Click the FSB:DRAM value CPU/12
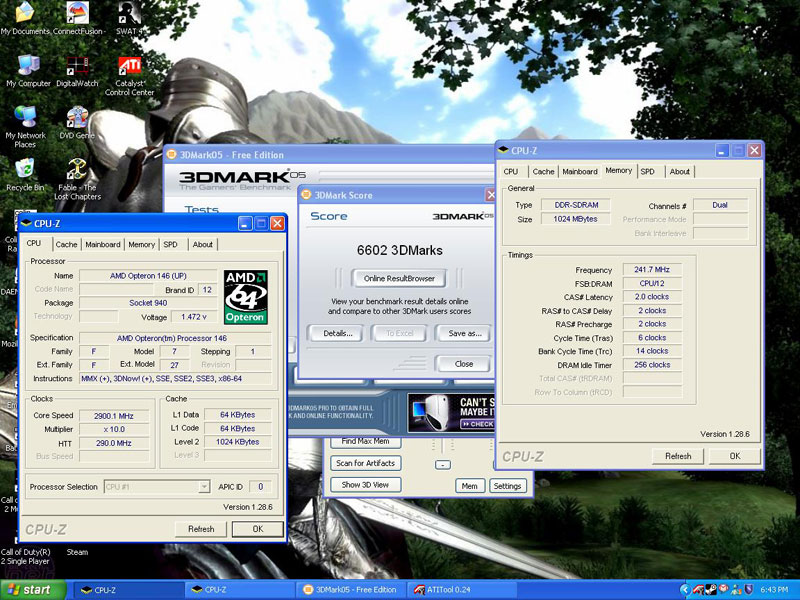800x600 pixels. pos(652,283)
